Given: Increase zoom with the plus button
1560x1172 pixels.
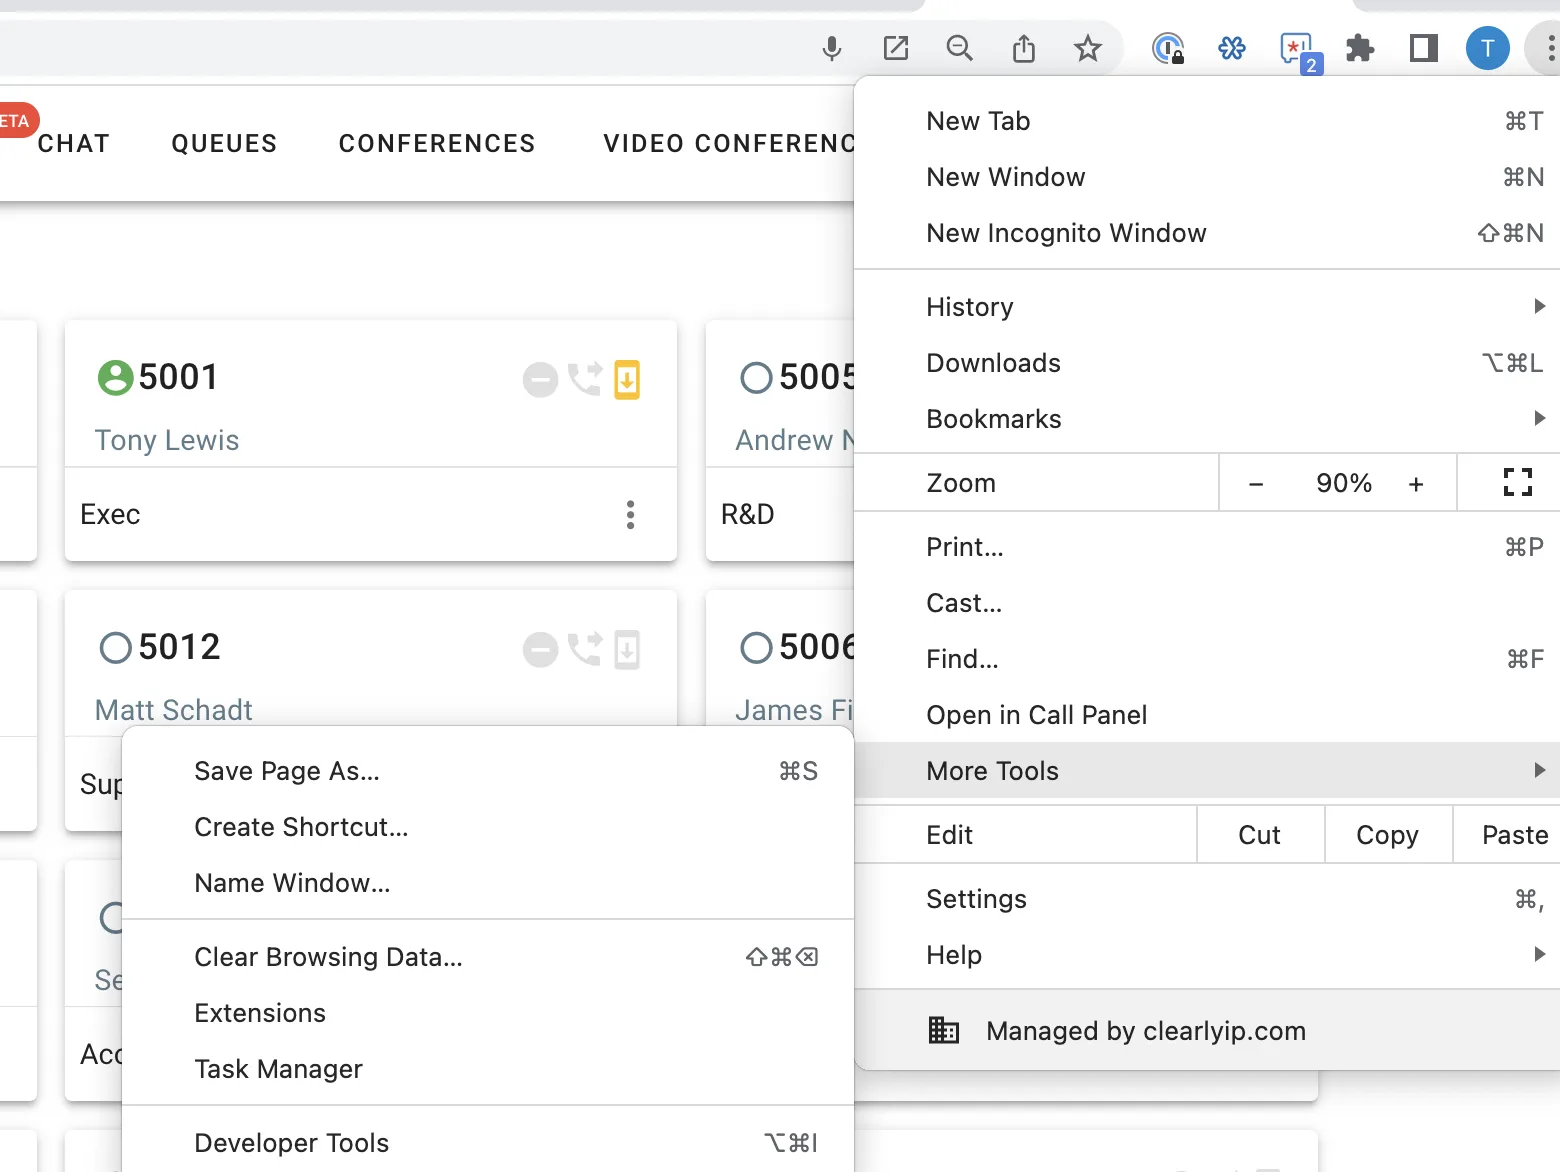Looking at the screenshot, I should 1416,484.
